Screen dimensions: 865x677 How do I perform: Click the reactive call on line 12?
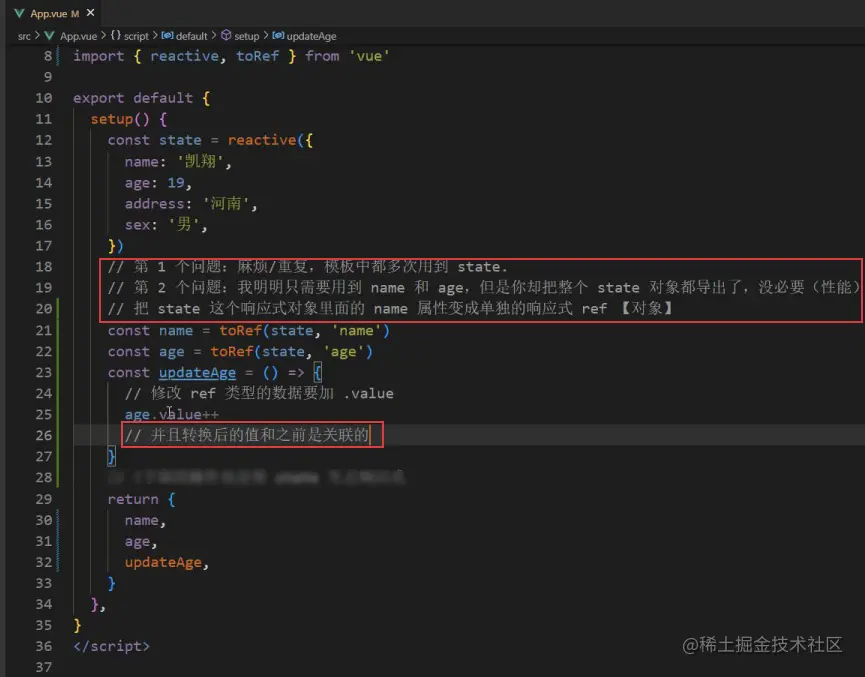(262, 140)
